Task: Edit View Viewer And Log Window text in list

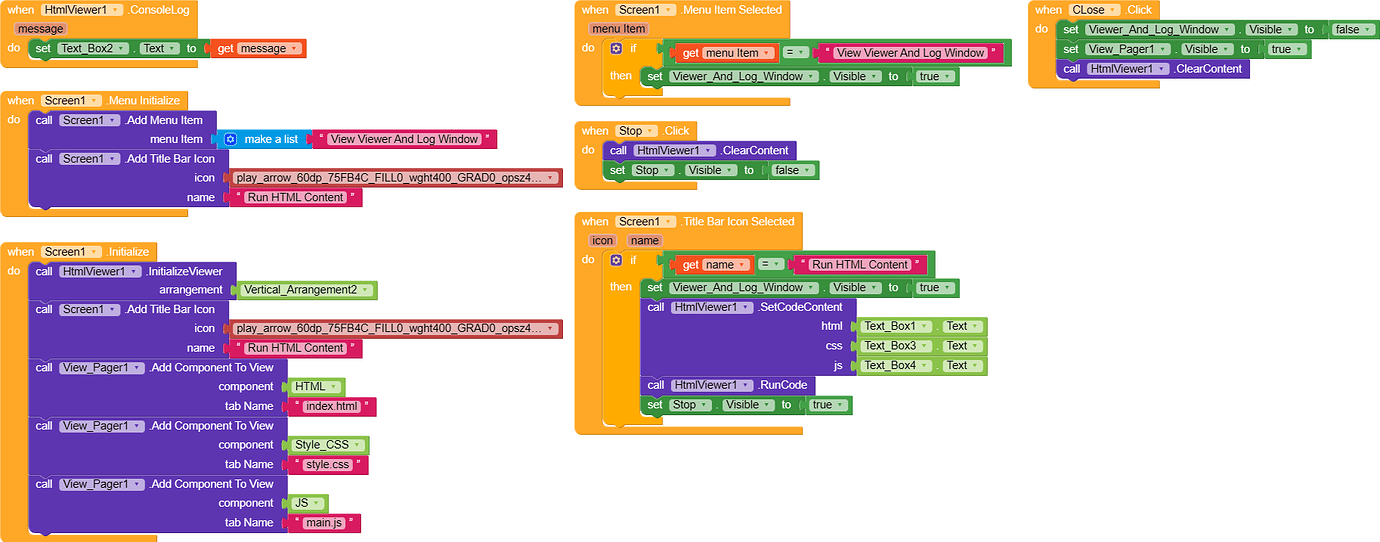Action: tap(404, 139)
